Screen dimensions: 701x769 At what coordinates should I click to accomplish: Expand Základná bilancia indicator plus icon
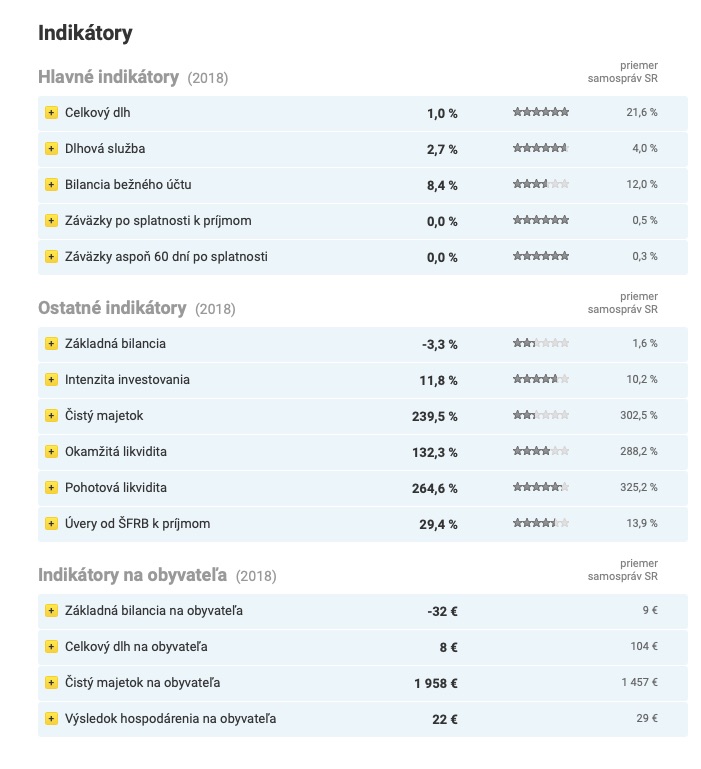coord(51,344)
